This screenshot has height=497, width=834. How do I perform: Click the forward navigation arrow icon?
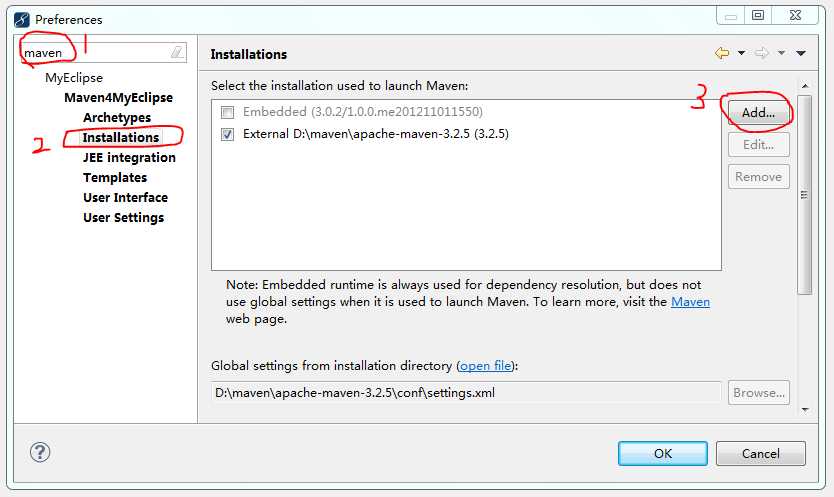tap(762, 53)
